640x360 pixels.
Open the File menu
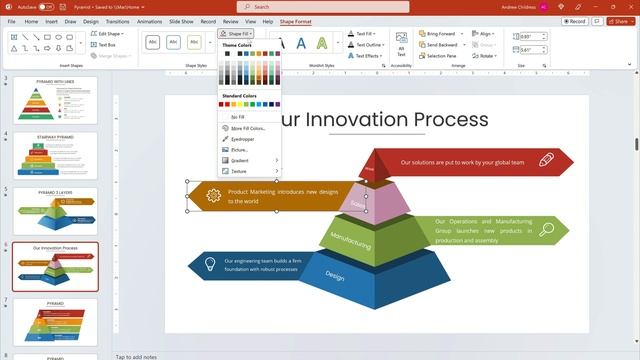11,21
